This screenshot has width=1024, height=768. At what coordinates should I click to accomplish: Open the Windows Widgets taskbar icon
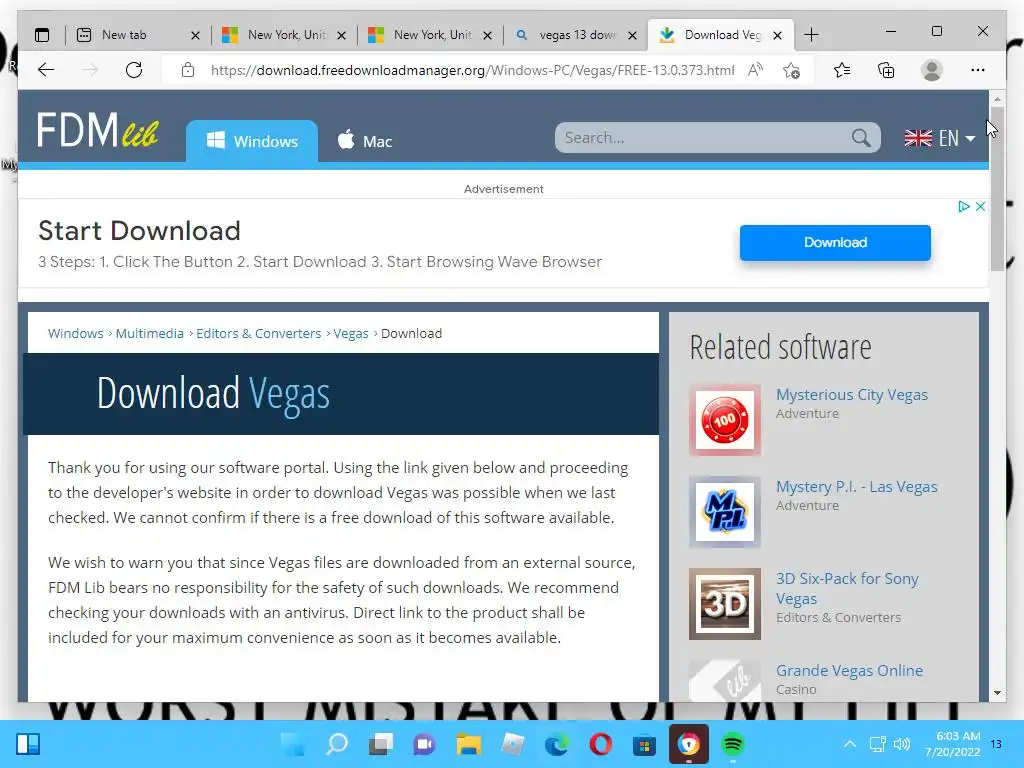pos(28,744)
